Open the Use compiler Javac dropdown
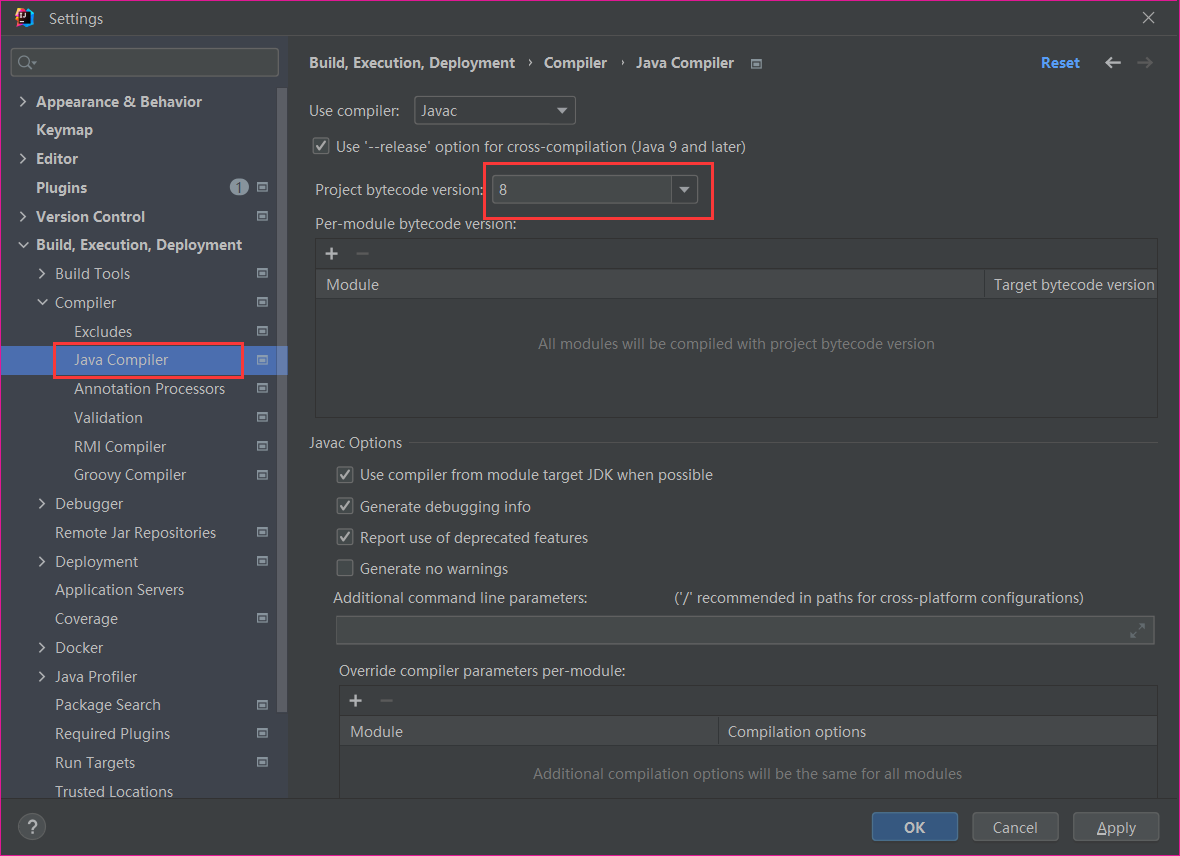This screenshot has width=1180, height=856. pyautogui.click(x=494, y=111)
